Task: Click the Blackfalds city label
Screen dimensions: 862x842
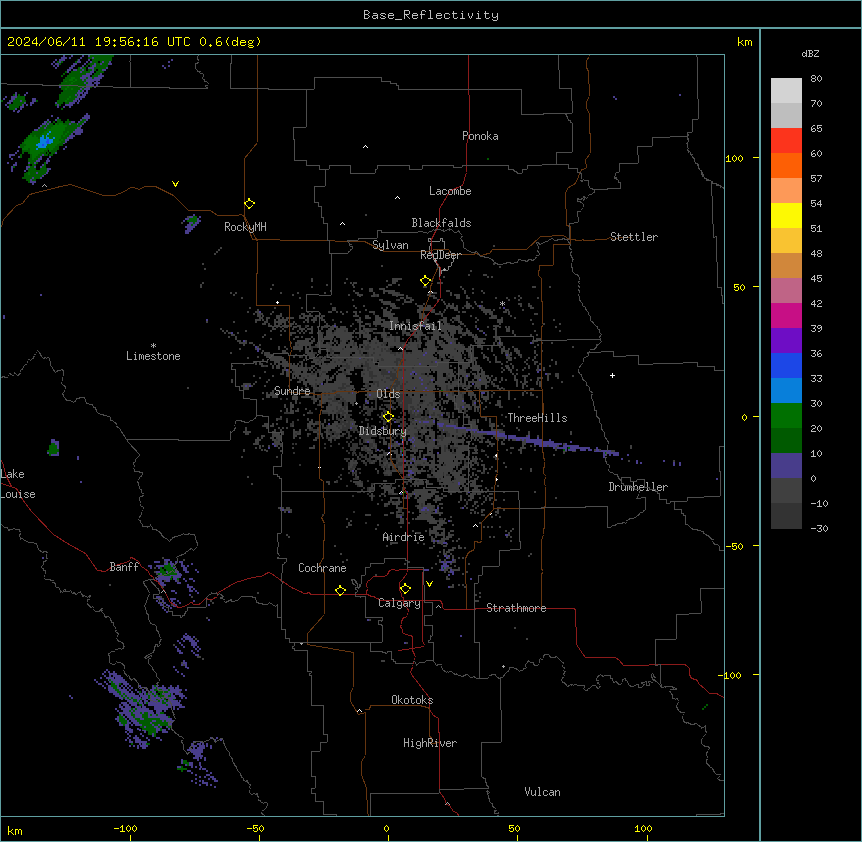Action: (441, 223)
